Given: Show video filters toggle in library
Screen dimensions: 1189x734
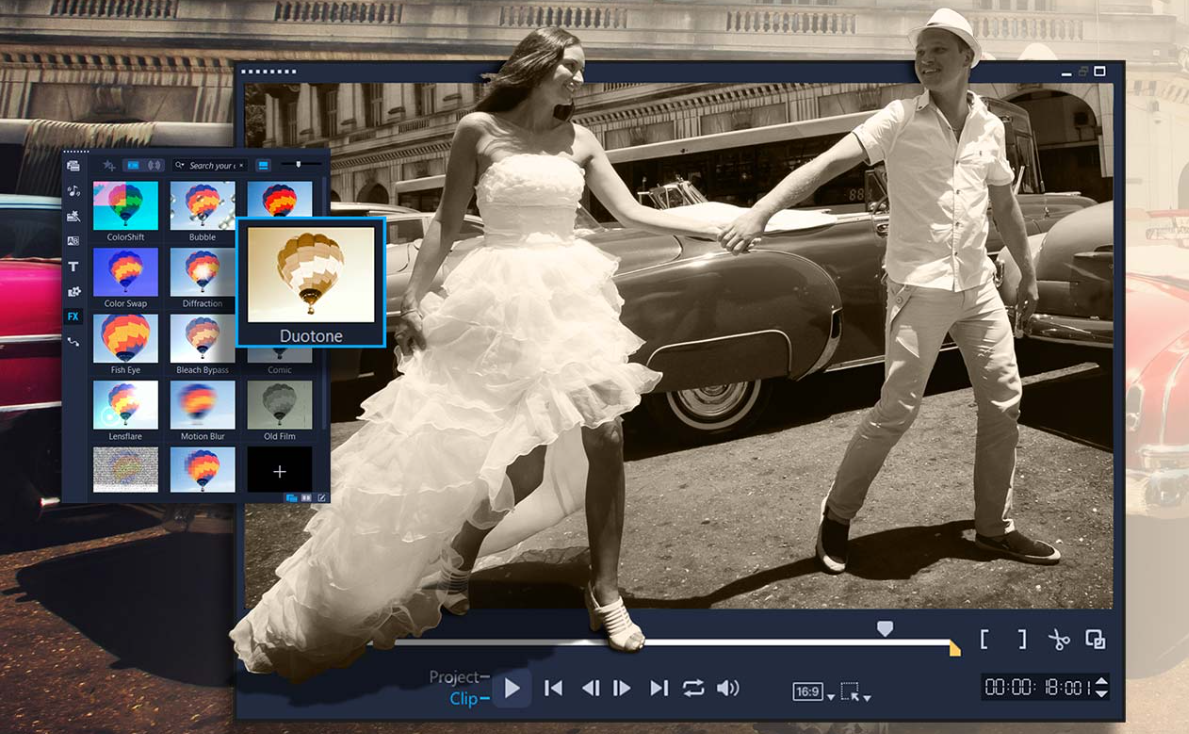Looking at the screenshot, I should [132, 165].
